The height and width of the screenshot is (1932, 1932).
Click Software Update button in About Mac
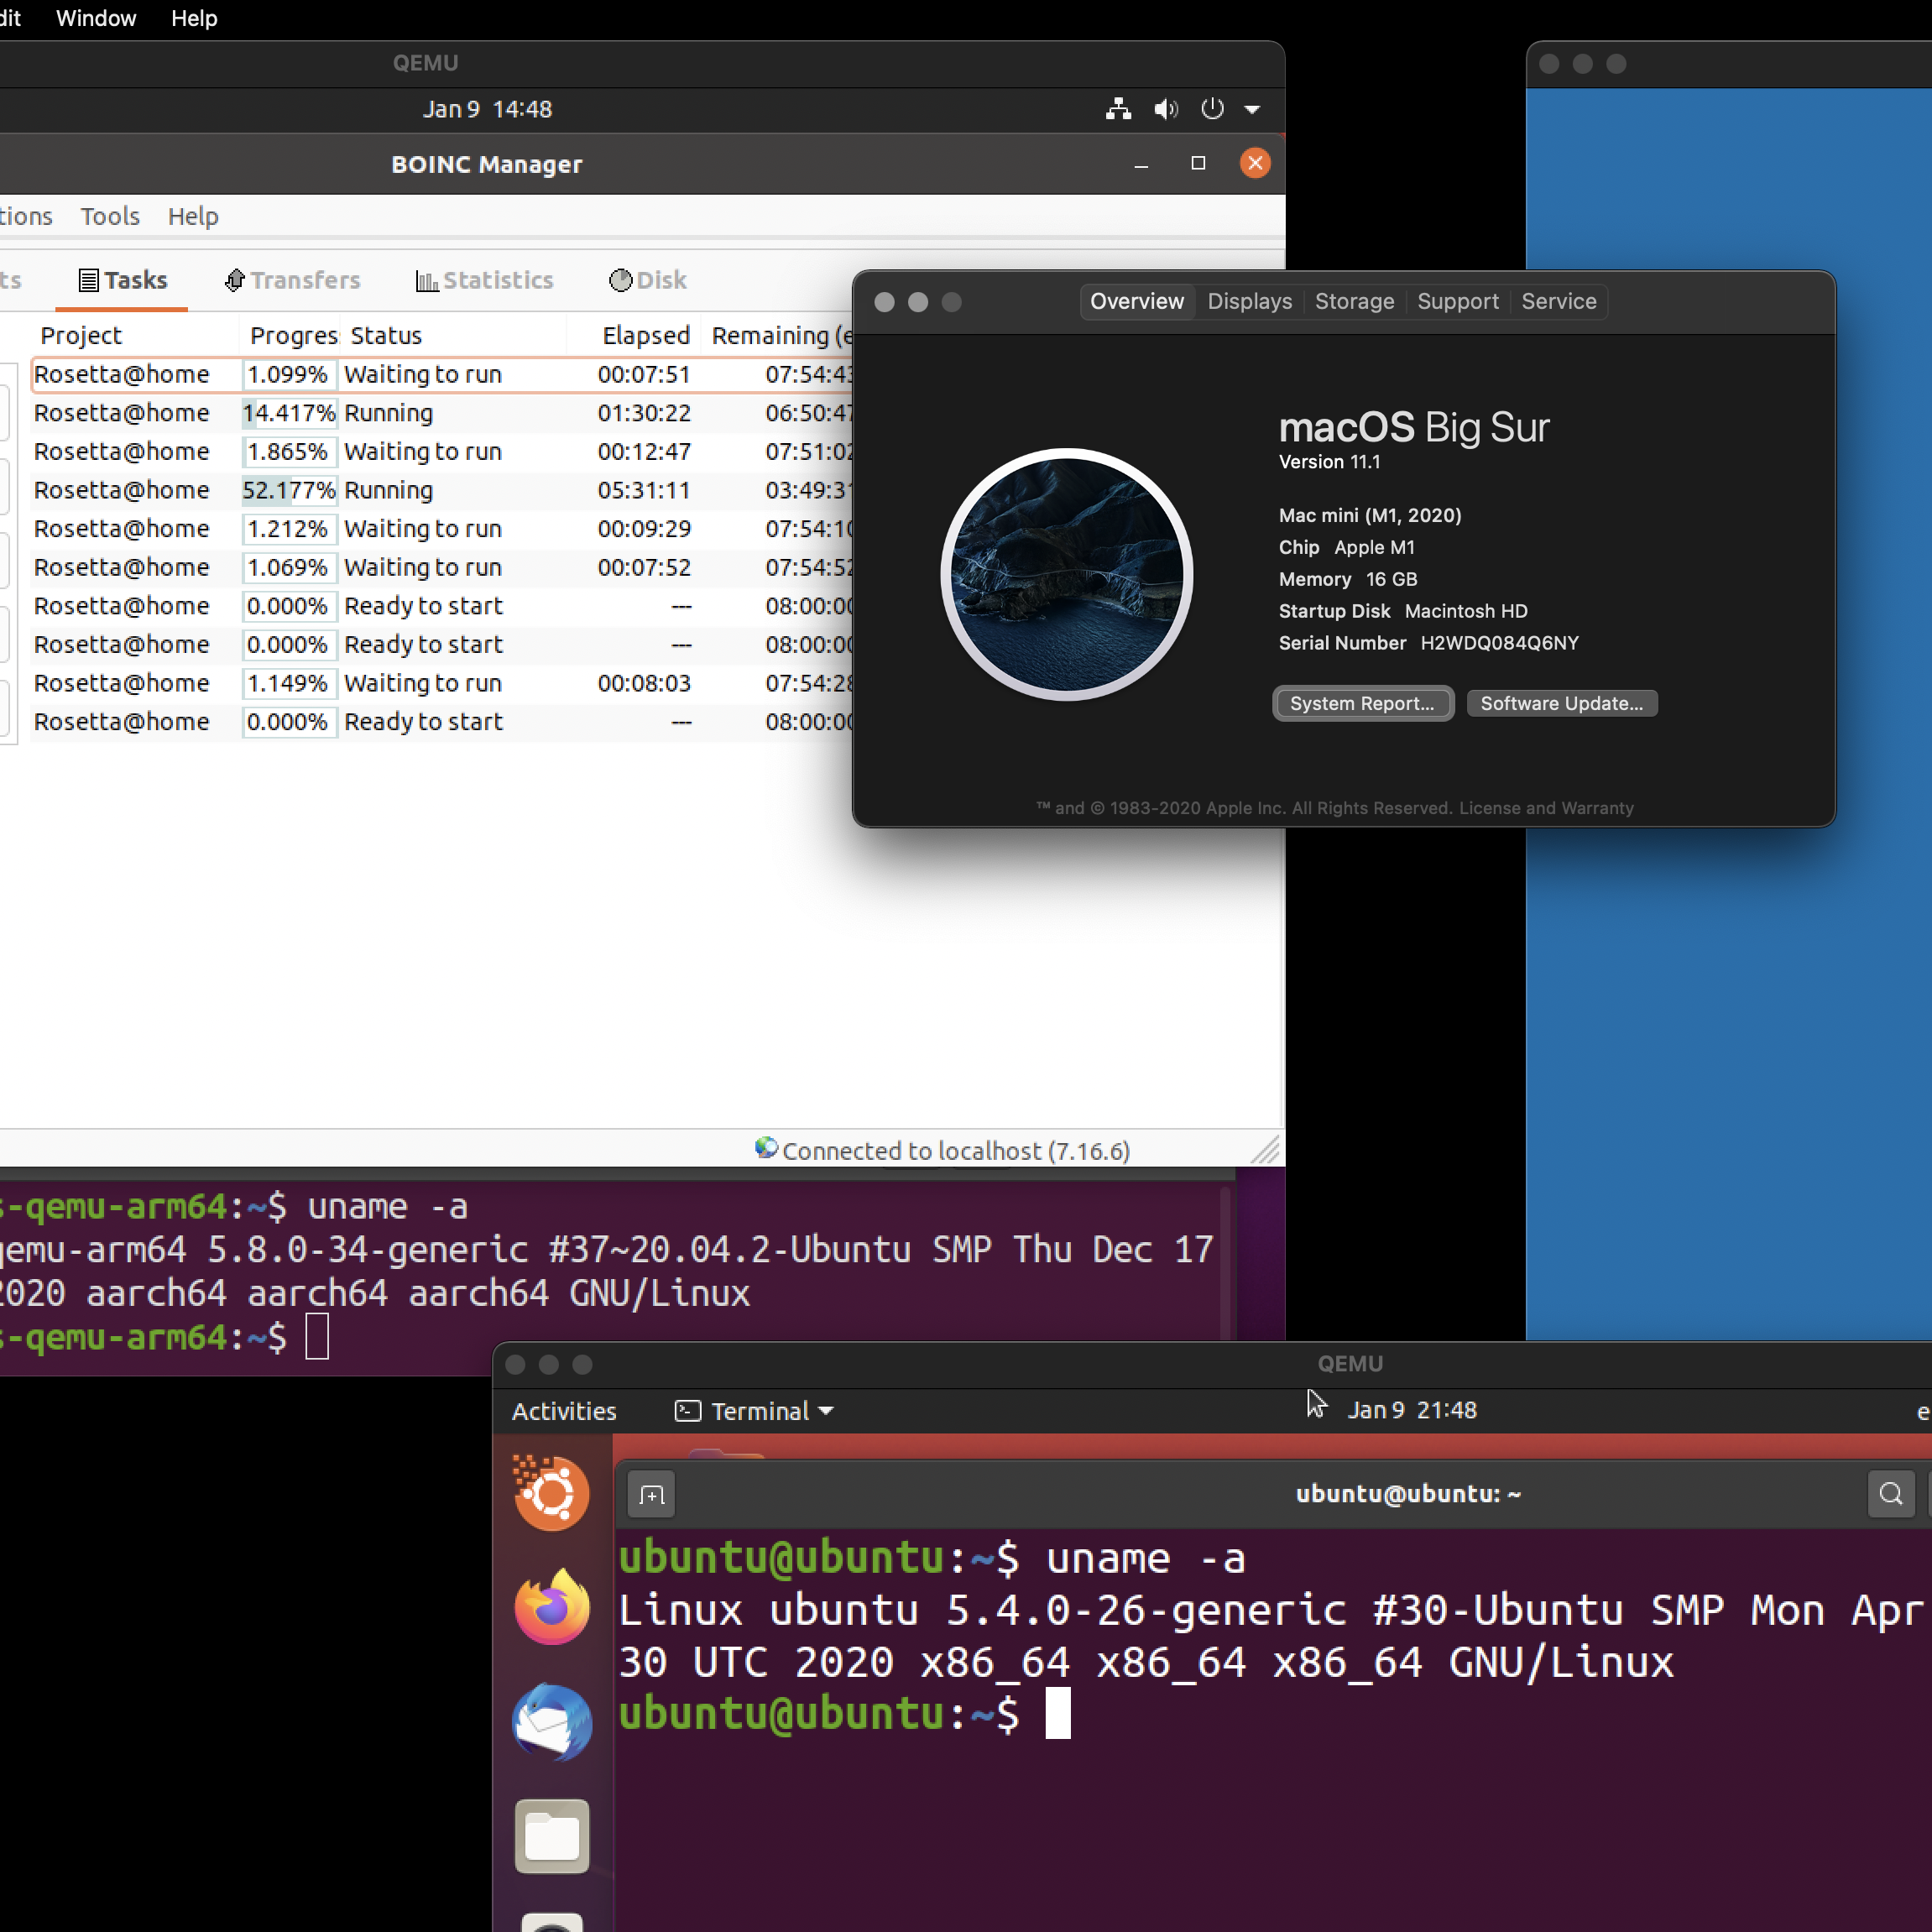[1559, 702]
